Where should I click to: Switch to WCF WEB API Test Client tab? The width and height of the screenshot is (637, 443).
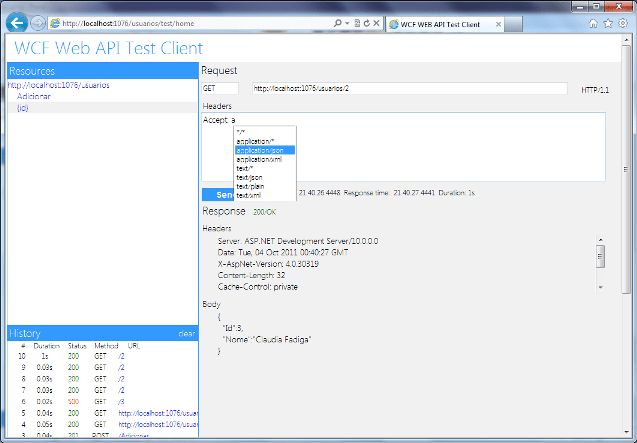click(x=440, y=22)
